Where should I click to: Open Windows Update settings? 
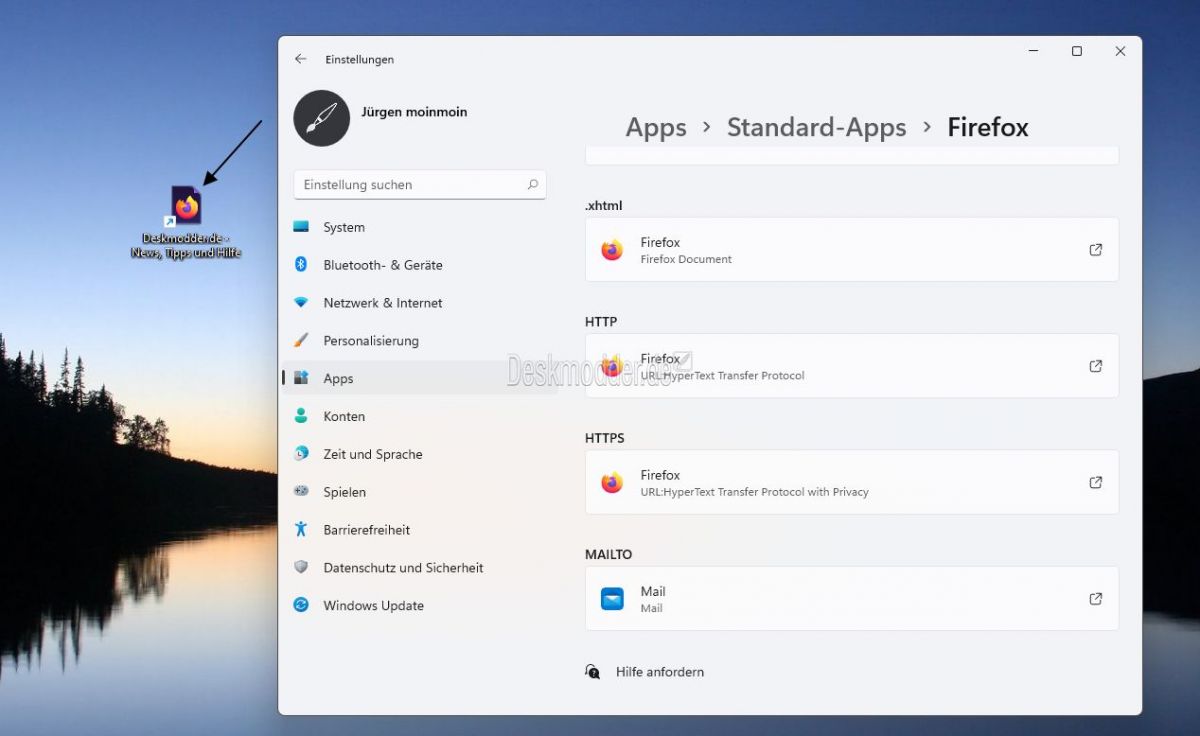point(373,605)
